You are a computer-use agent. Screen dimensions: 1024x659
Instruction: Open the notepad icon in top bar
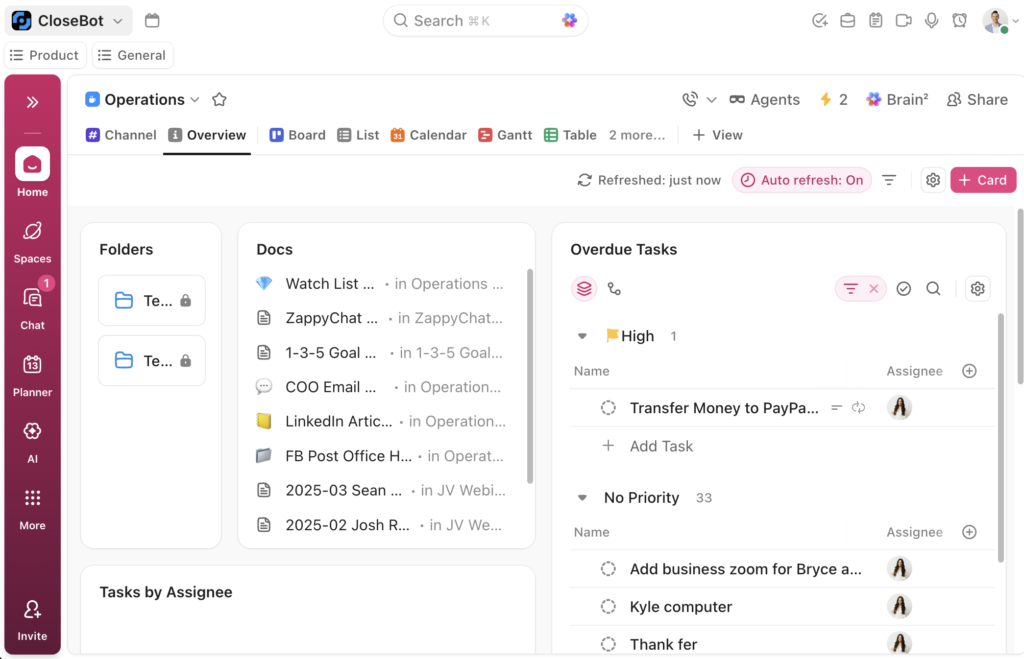point(876,20)
